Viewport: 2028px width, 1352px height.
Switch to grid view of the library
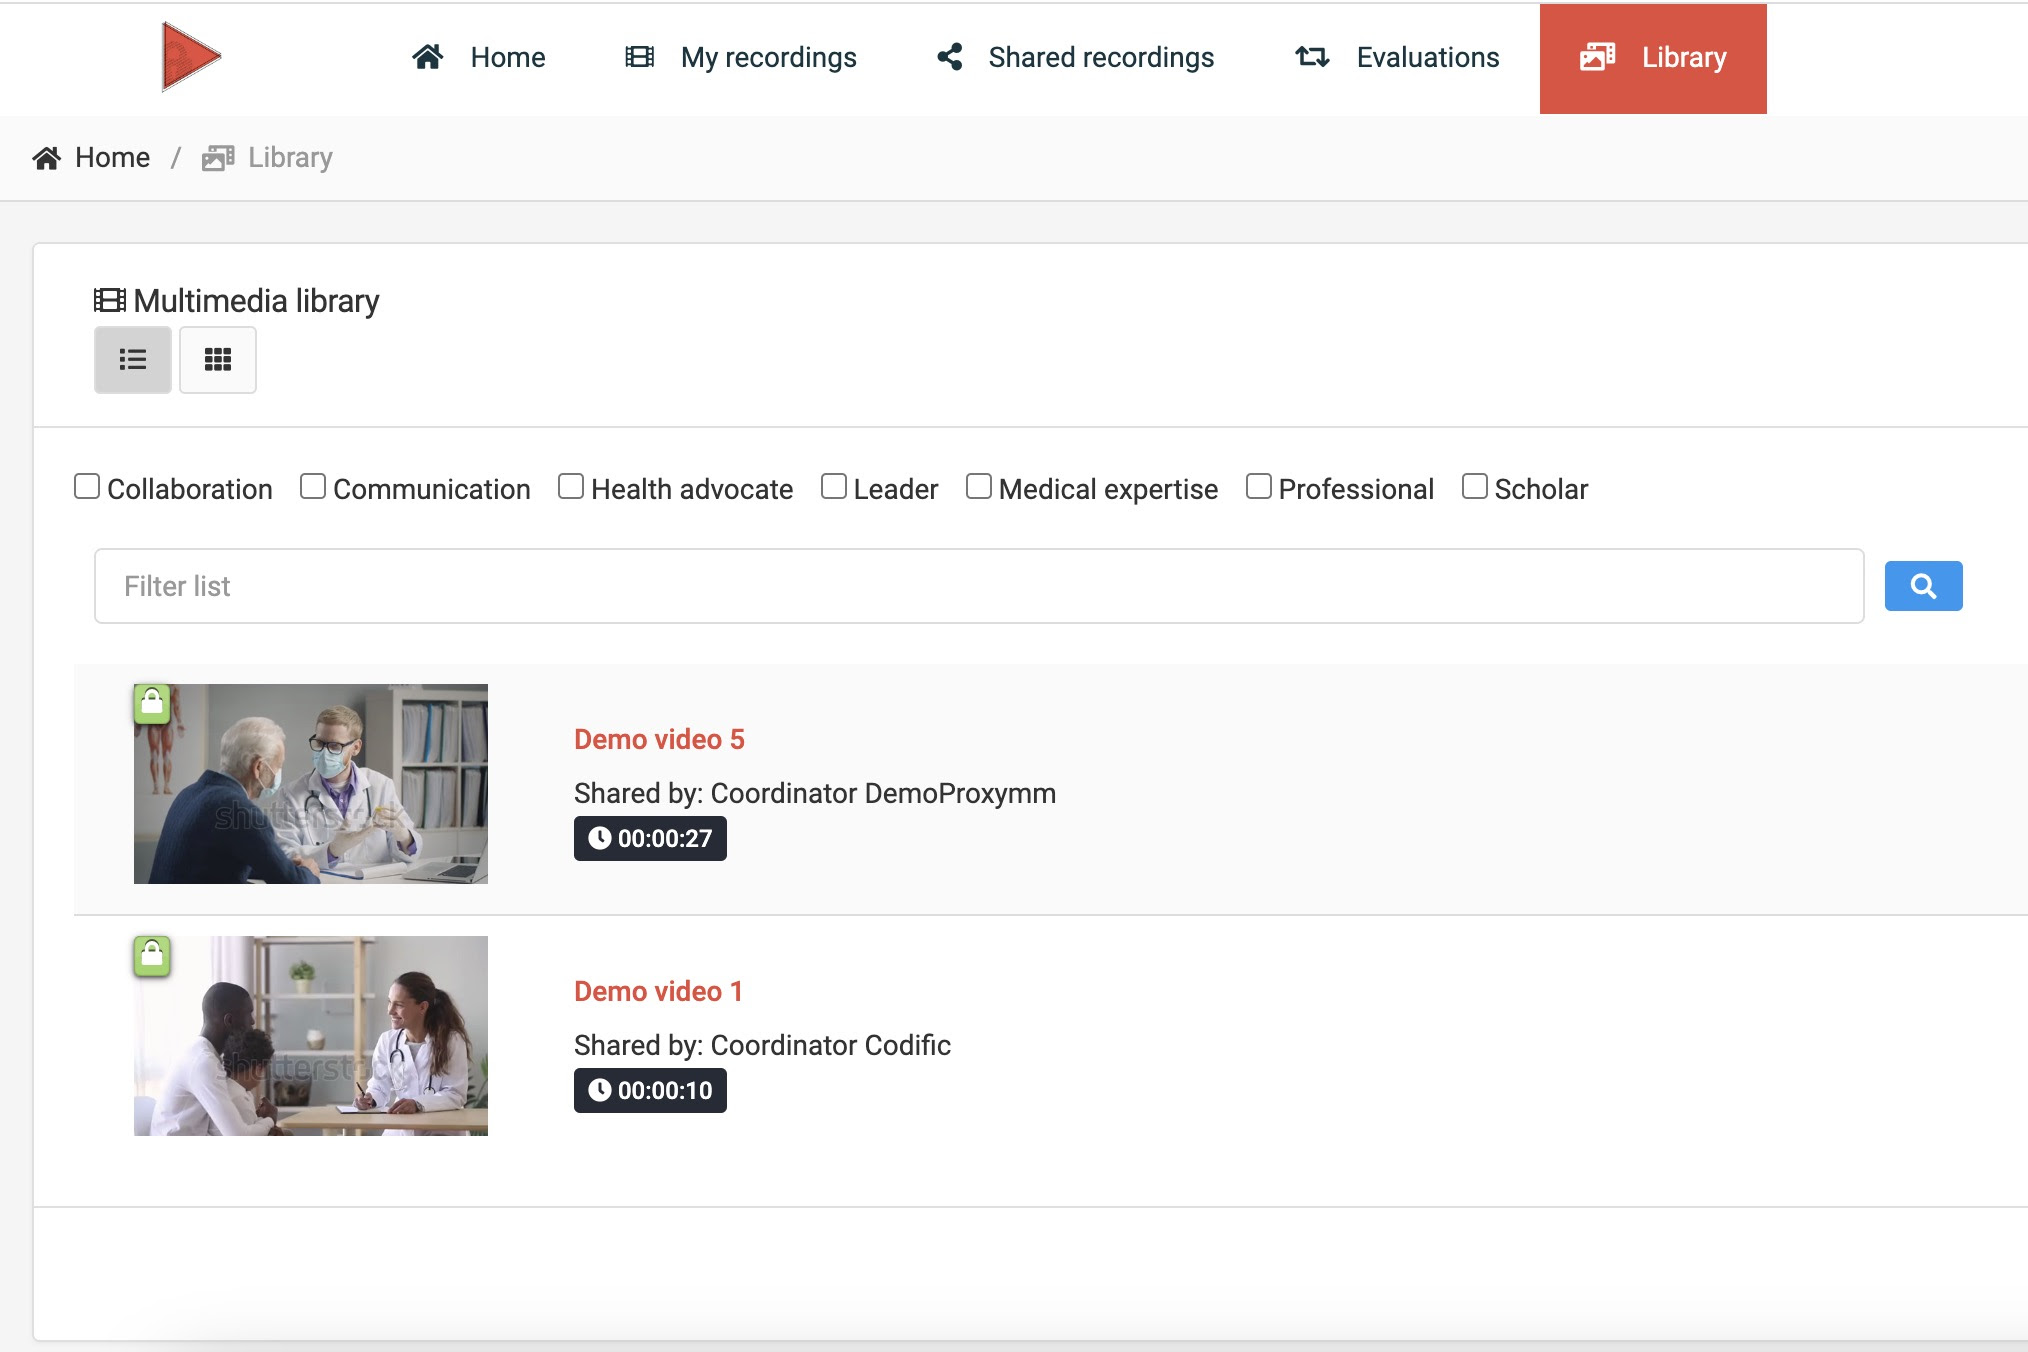[x=217, y=360]
